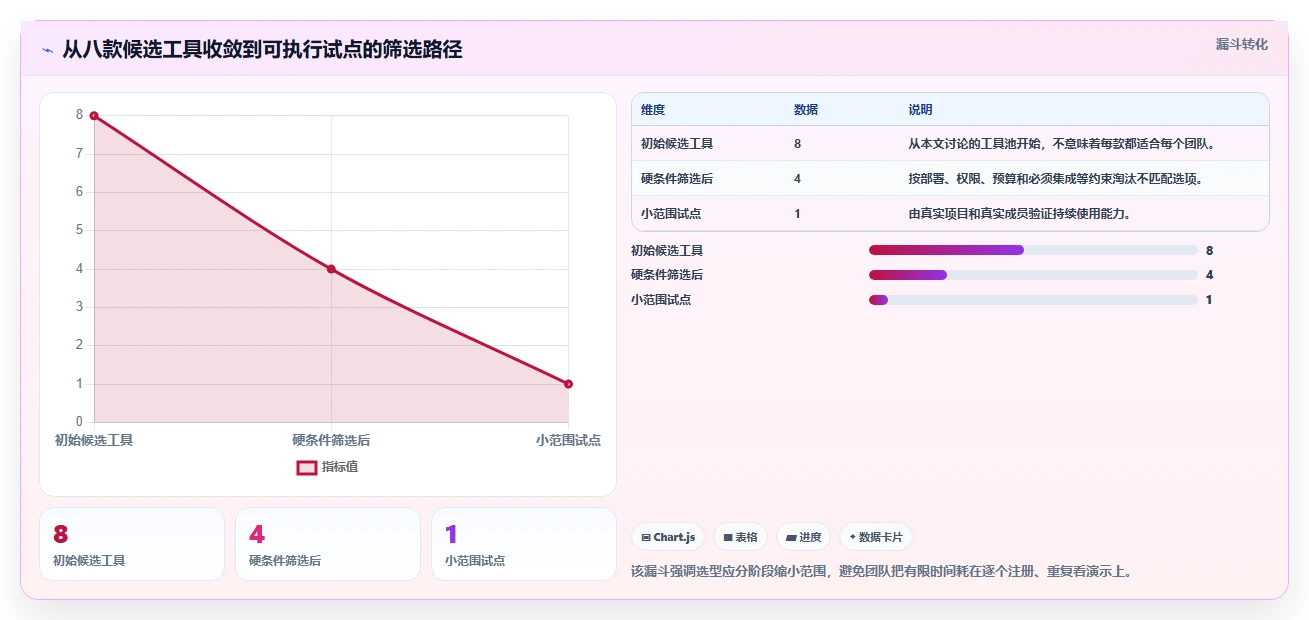Select the chart data point at value 8

(x=94, y=116)
